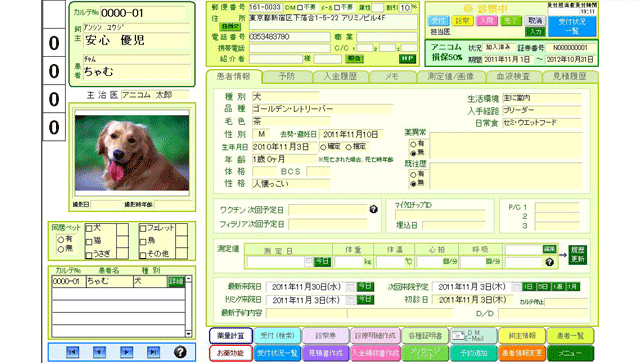Set next visit to 1週 later

tap(558, 287)
